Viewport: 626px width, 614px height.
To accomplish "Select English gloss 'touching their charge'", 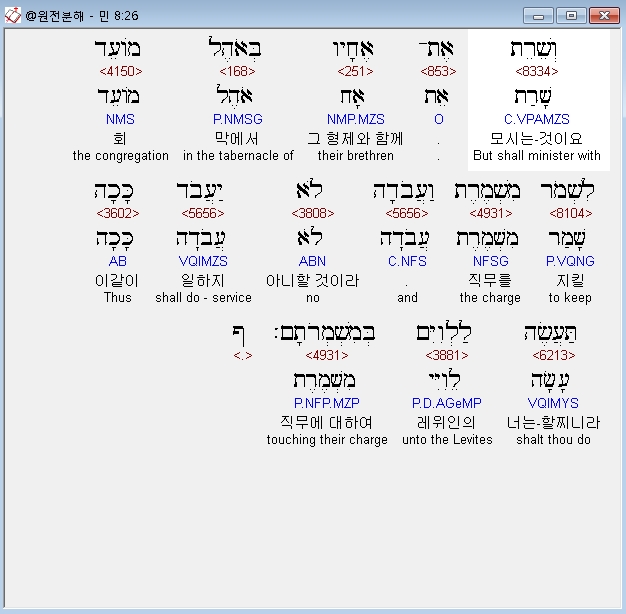I will tap(327, 440).
